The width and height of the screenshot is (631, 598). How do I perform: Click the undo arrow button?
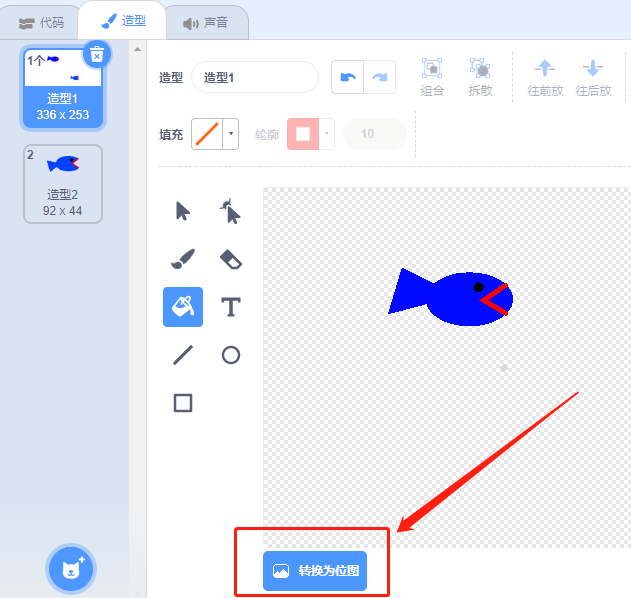(347, 77)
